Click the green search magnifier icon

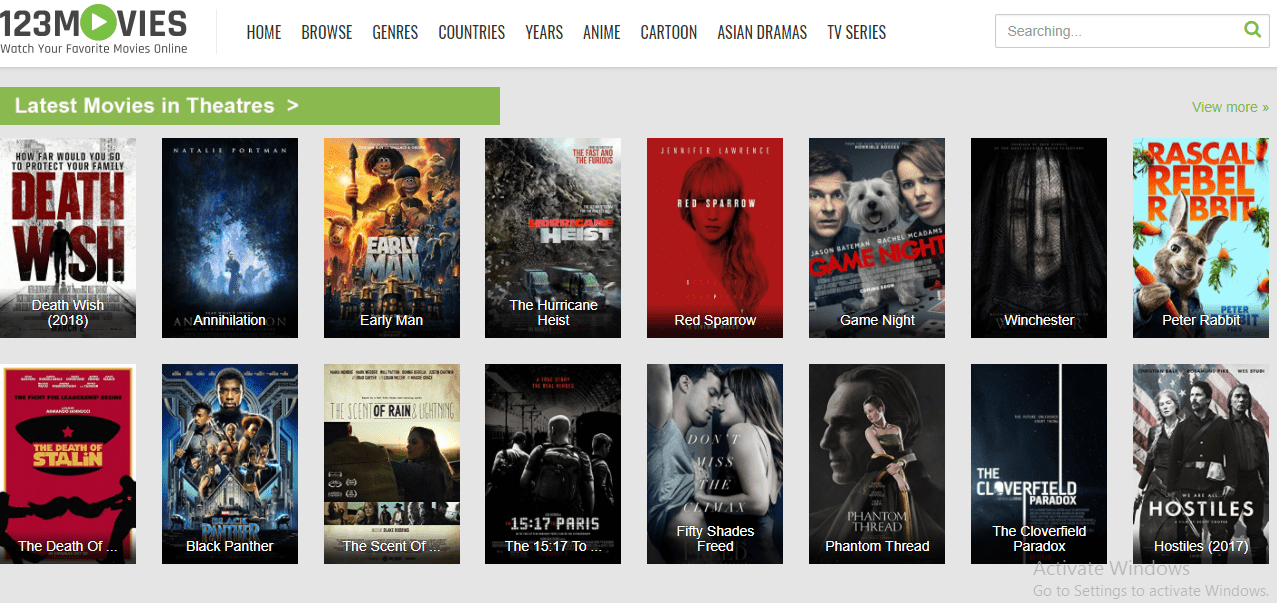tap(1252, 30)
